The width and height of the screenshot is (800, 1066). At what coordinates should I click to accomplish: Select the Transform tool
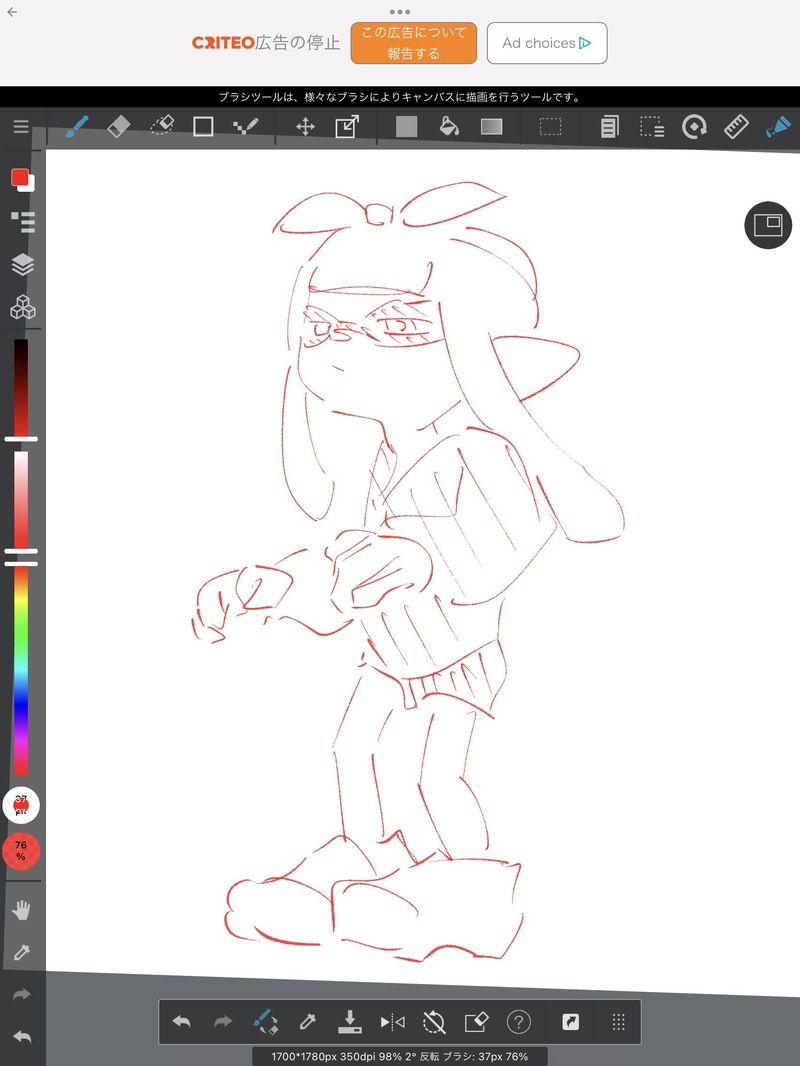click(x=347, y=126)
